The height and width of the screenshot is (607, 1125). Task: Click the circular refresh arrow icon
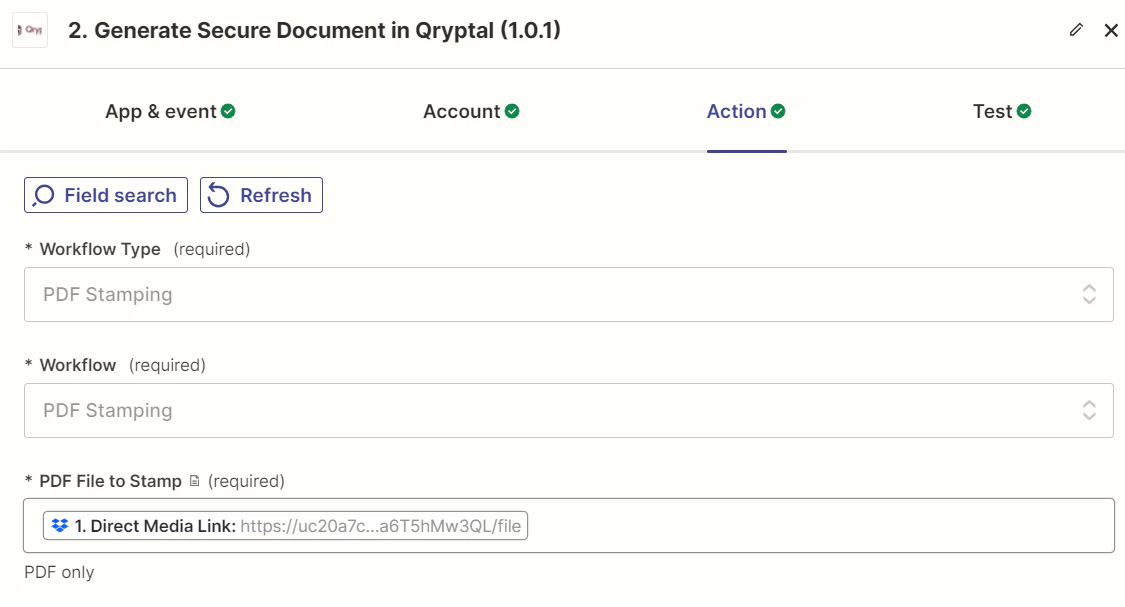tap(215, 194)
